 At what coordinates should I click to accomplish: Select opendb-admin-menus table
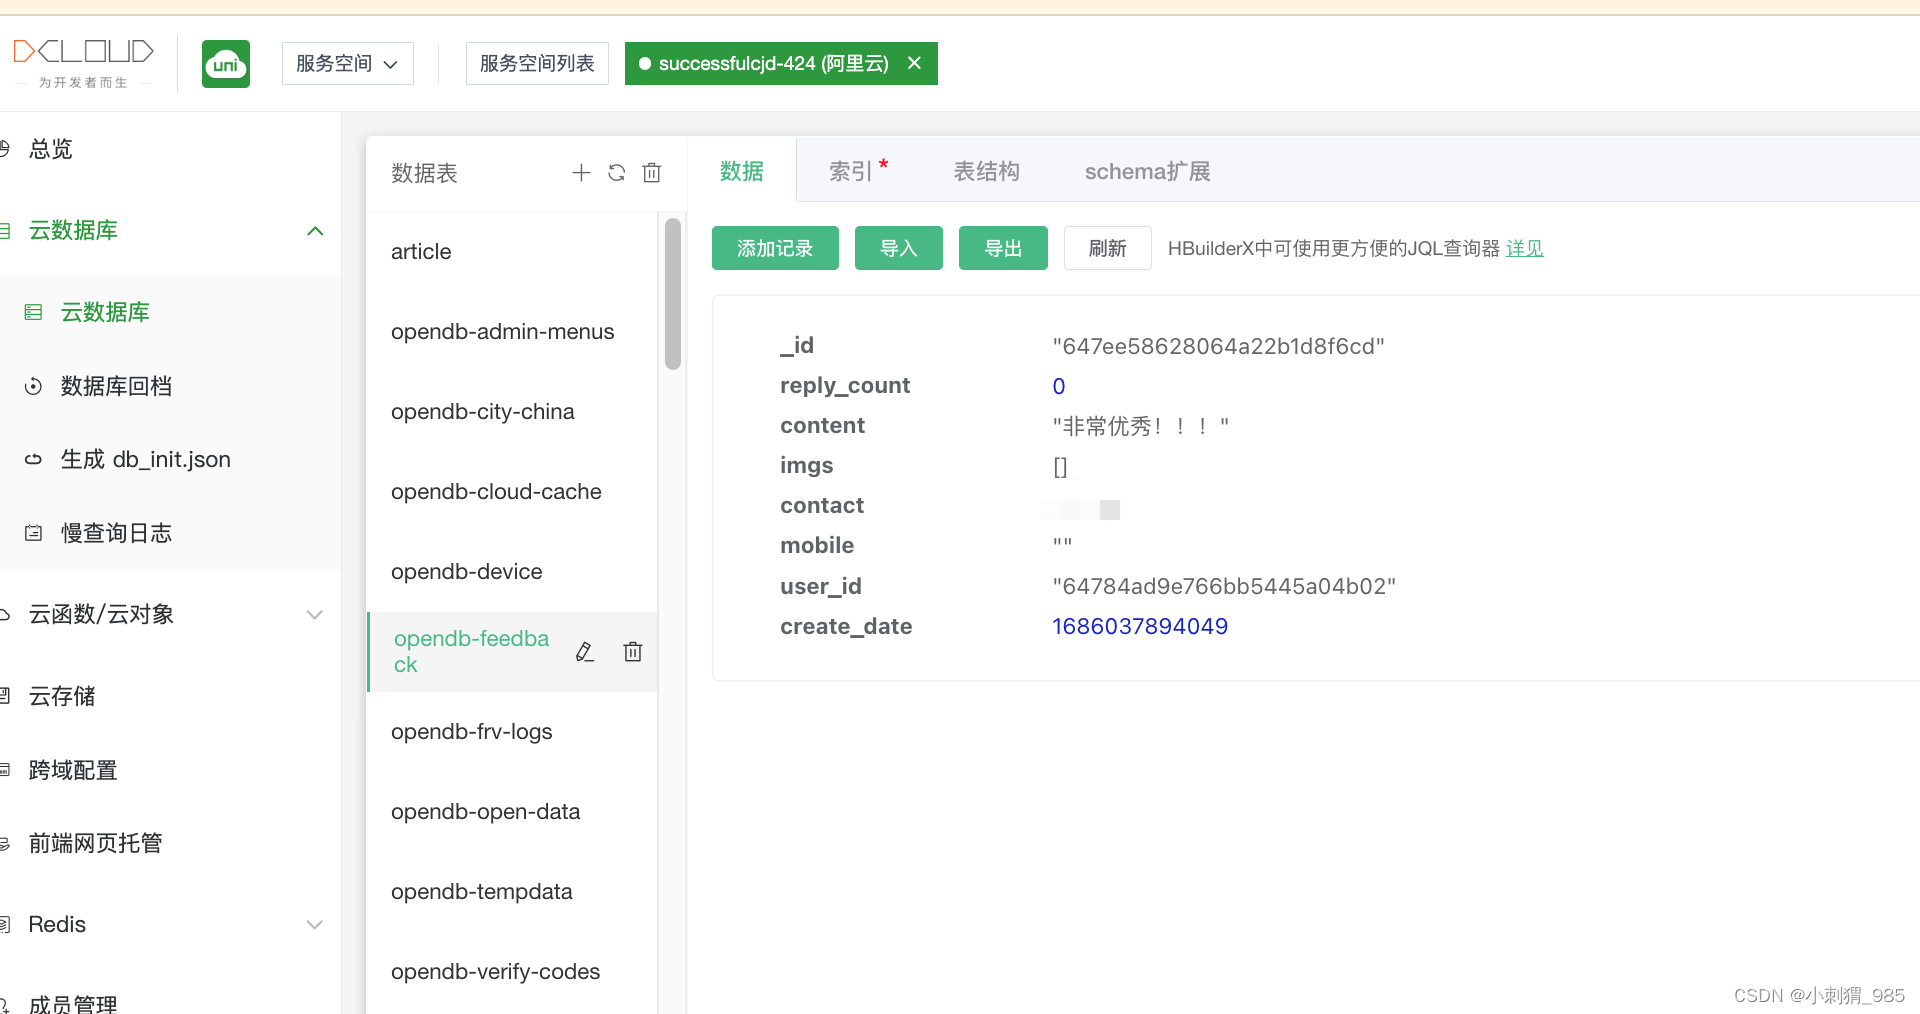(x=512, y=332)
